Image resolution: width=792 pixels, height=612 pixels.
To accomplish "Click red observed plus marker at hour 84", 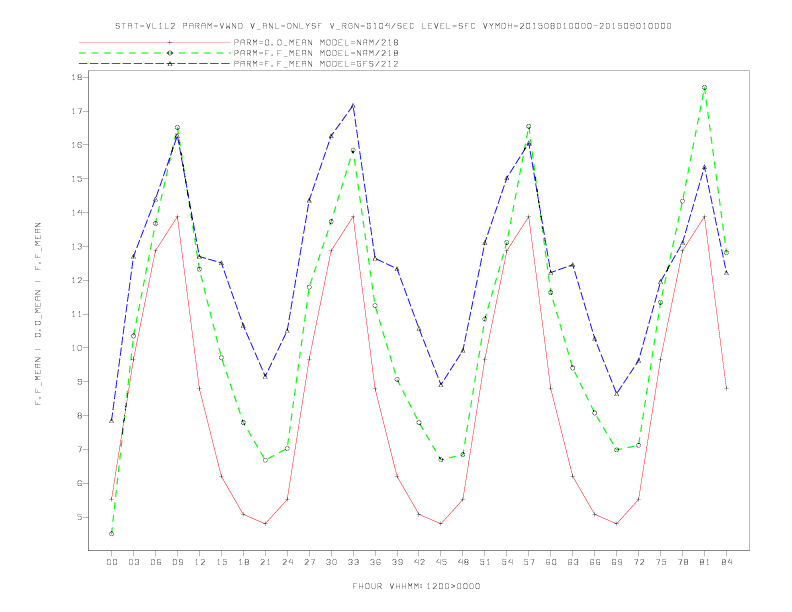I will tap(726, 388).
